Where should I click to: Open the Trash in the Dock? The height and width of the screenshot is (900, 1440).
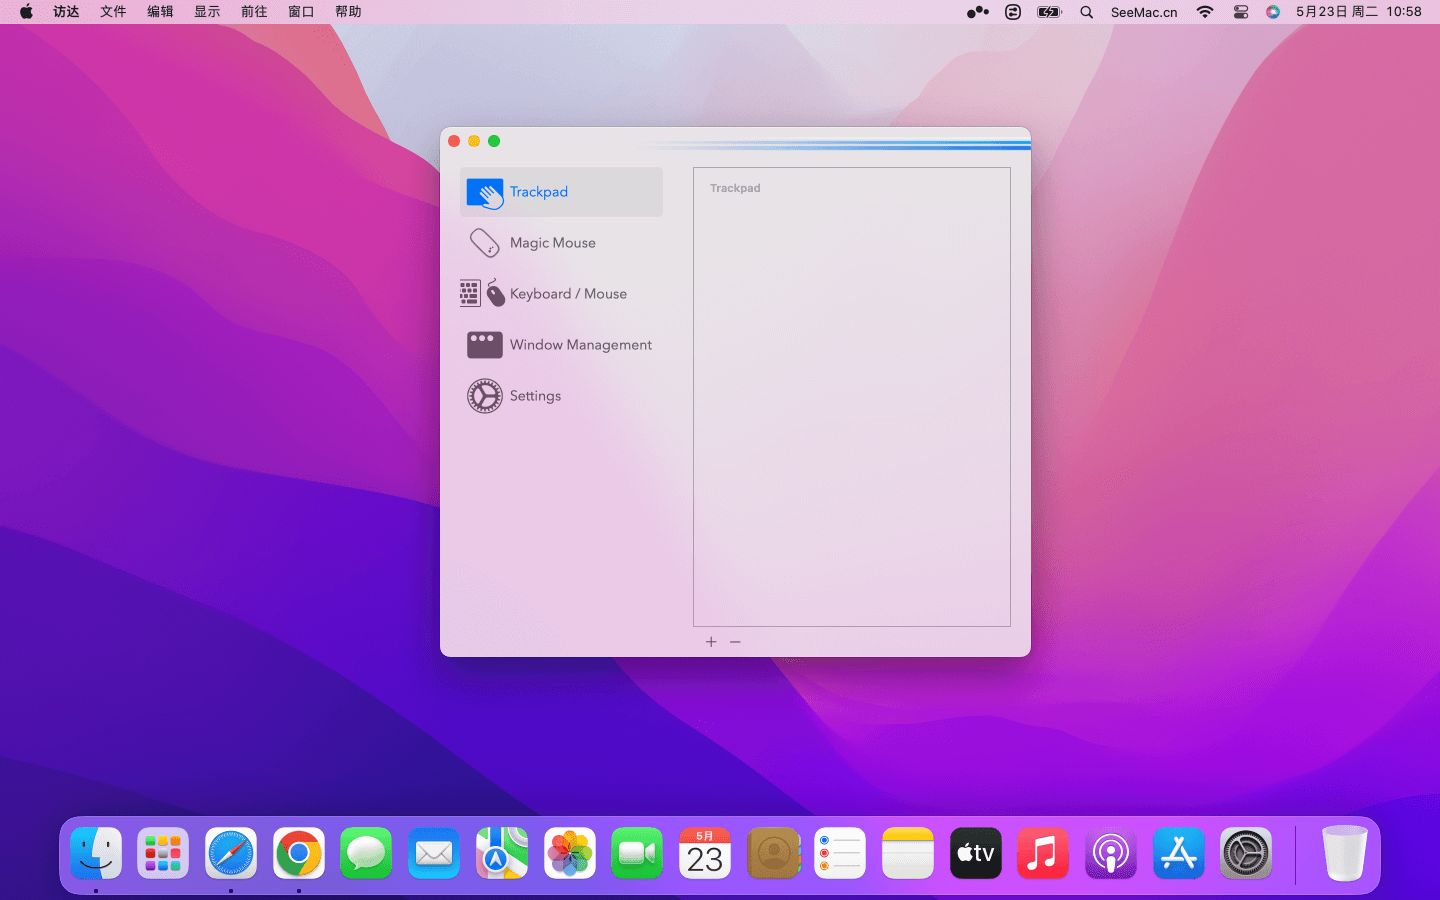[x=1344, y=854]
